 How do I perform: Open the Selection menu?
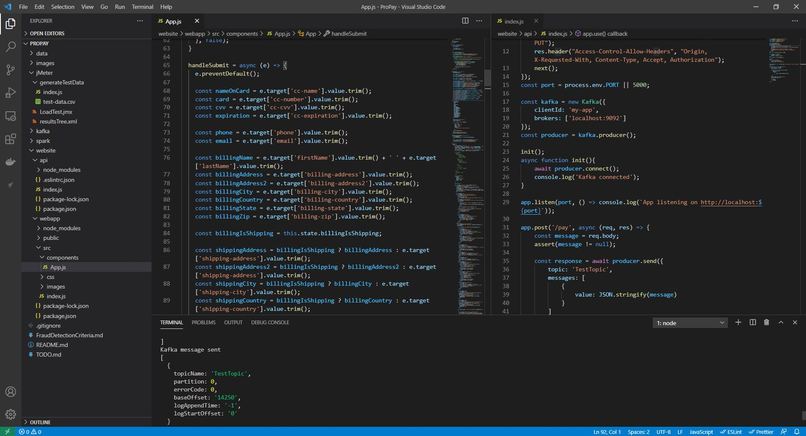tap(62, 7)
